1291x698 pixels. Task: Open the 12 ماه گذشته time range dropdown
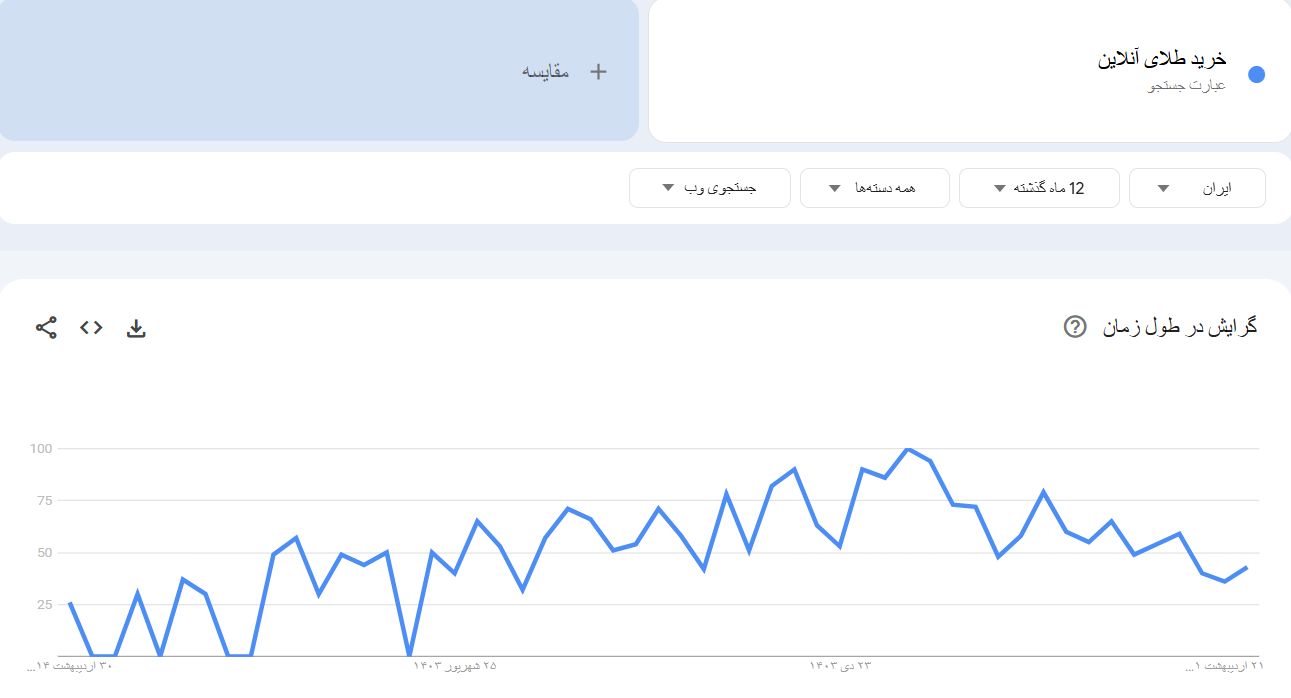point(1038,188)
